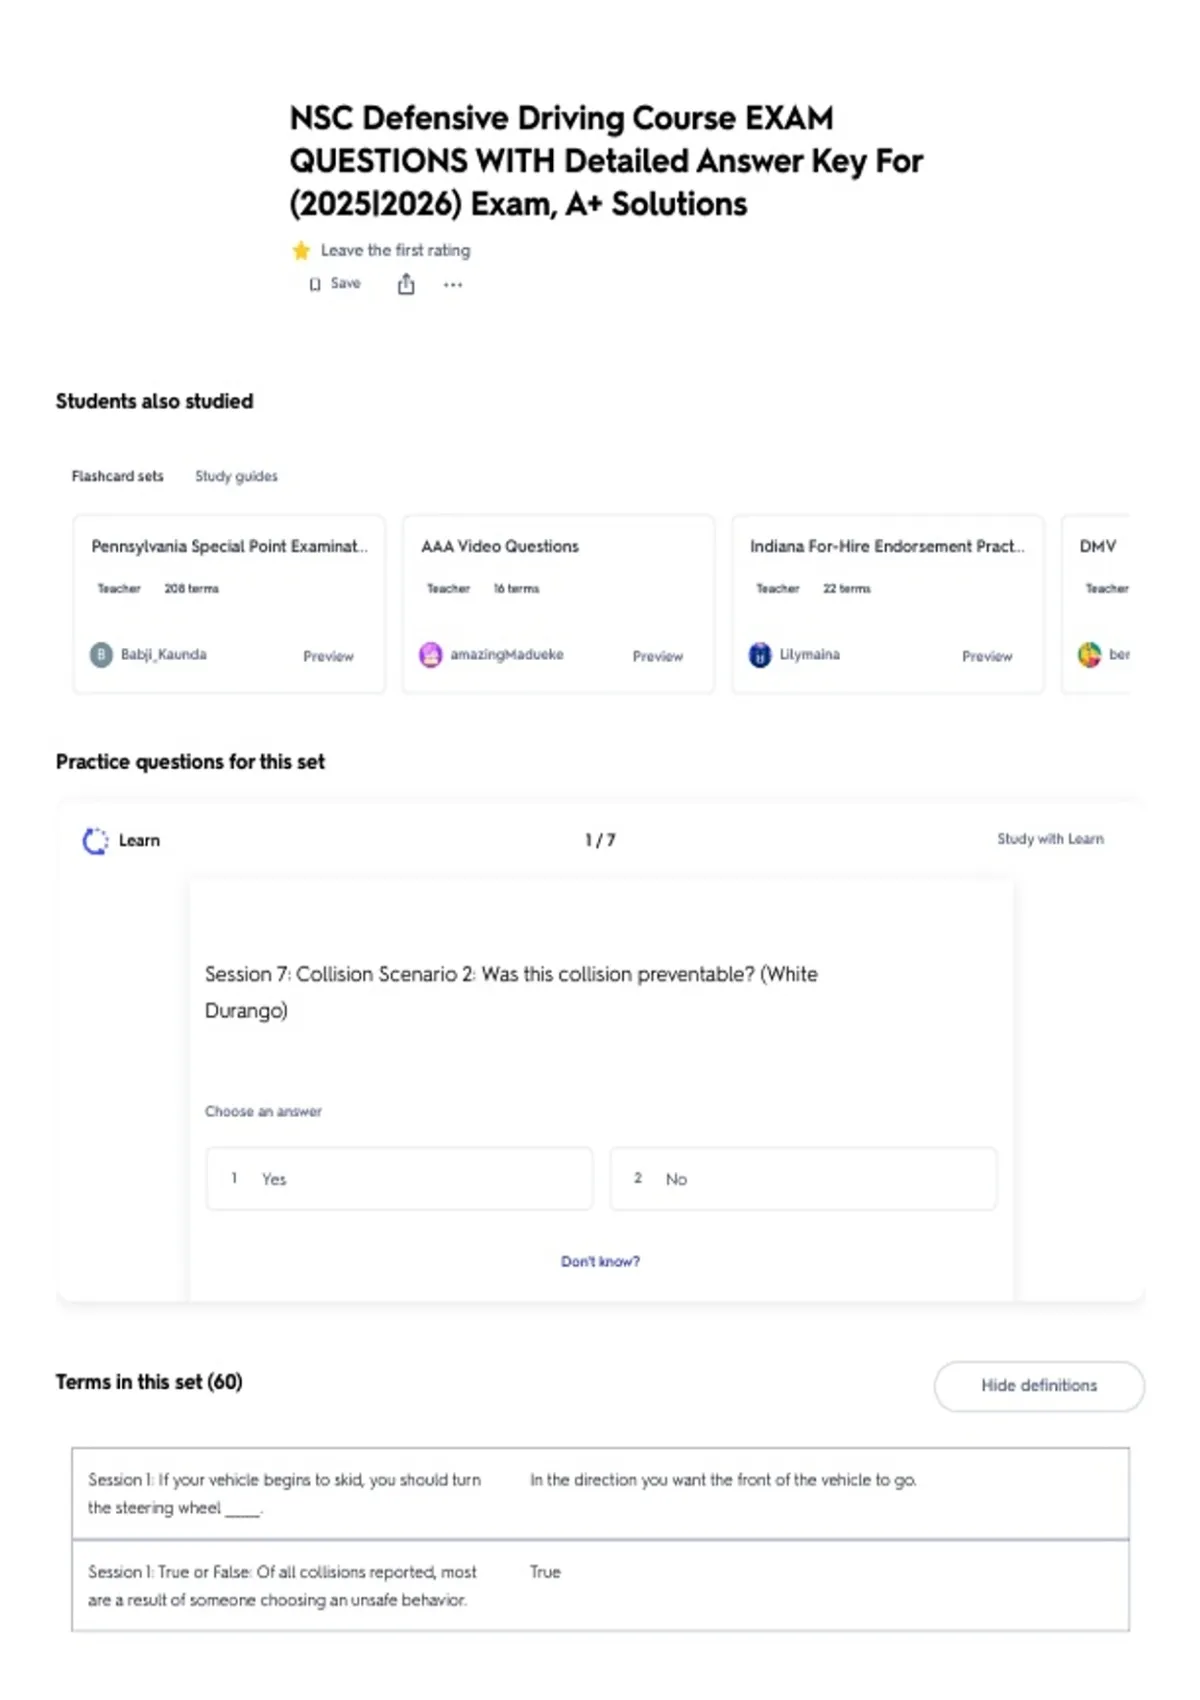Click the yellow rating star icon
Image resolution: width=1200 pixels, height=1700 pixels.
point(301,250)
